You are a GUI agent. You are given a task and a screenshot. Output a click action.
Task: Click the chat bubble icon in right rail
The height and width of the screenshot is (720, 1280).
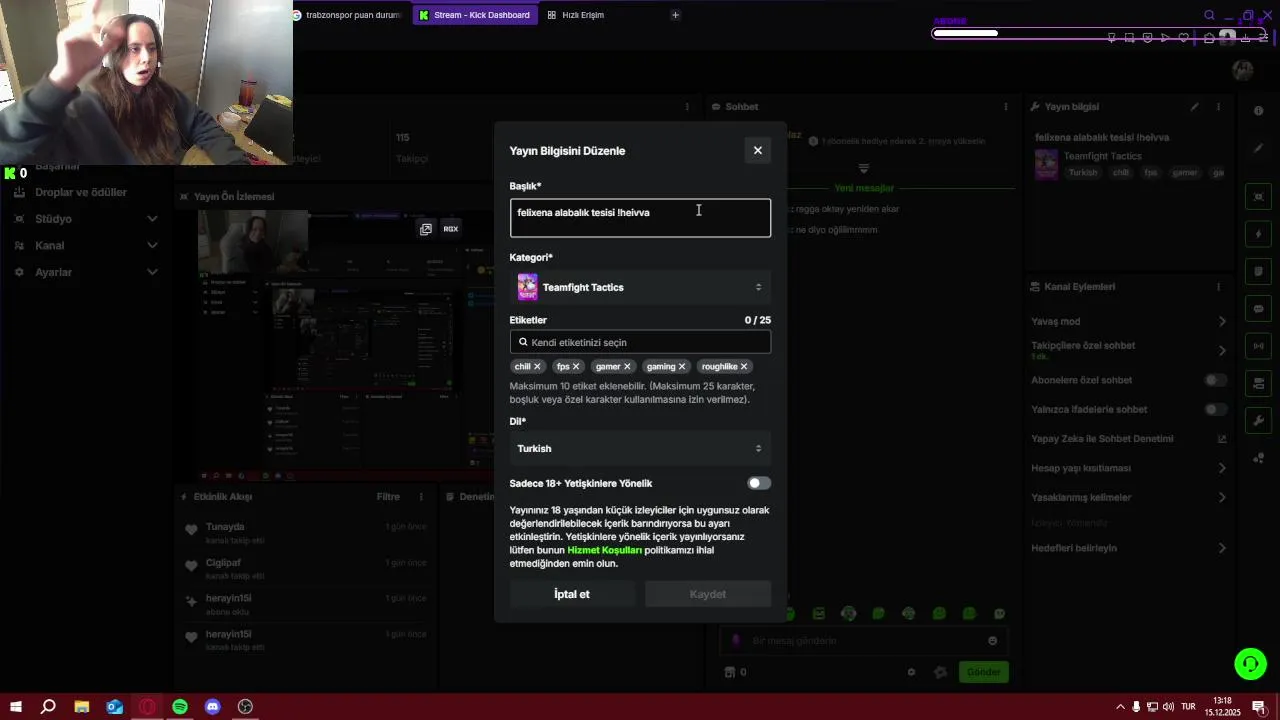[1259, 309]
